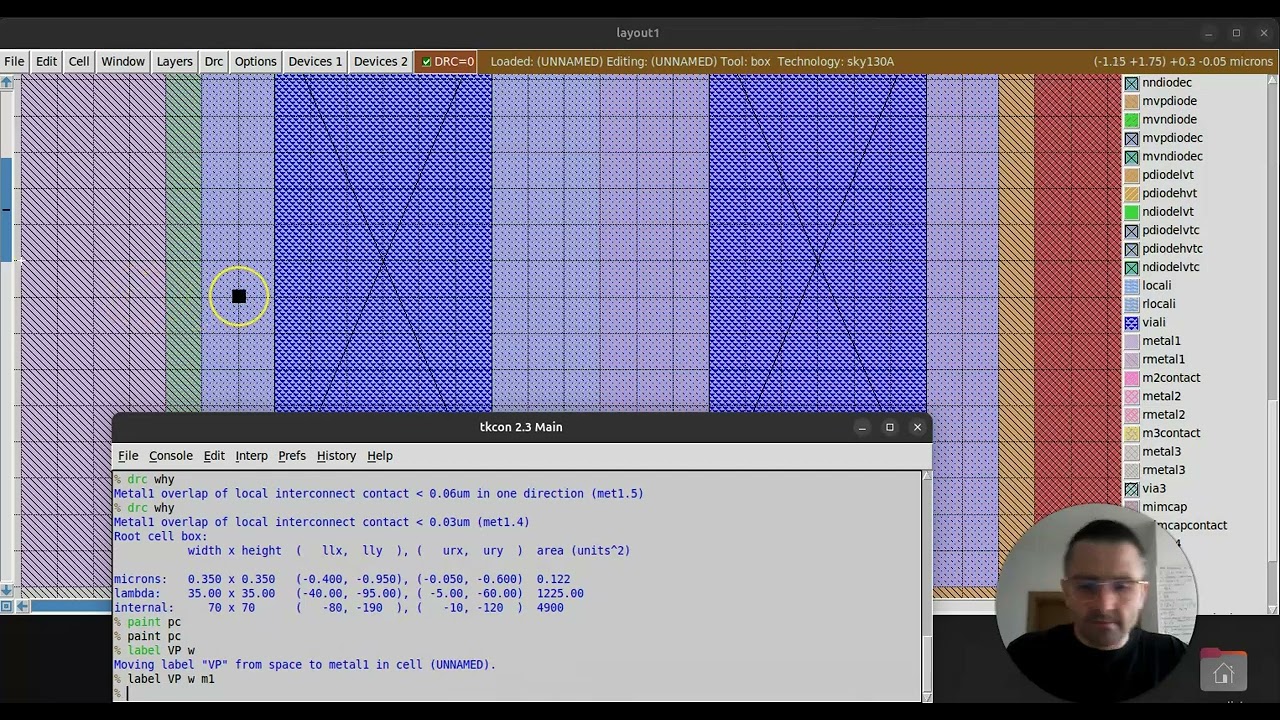Select the mvpdiode layer swatch
1280x720 pixels.
click(1132, 101)
